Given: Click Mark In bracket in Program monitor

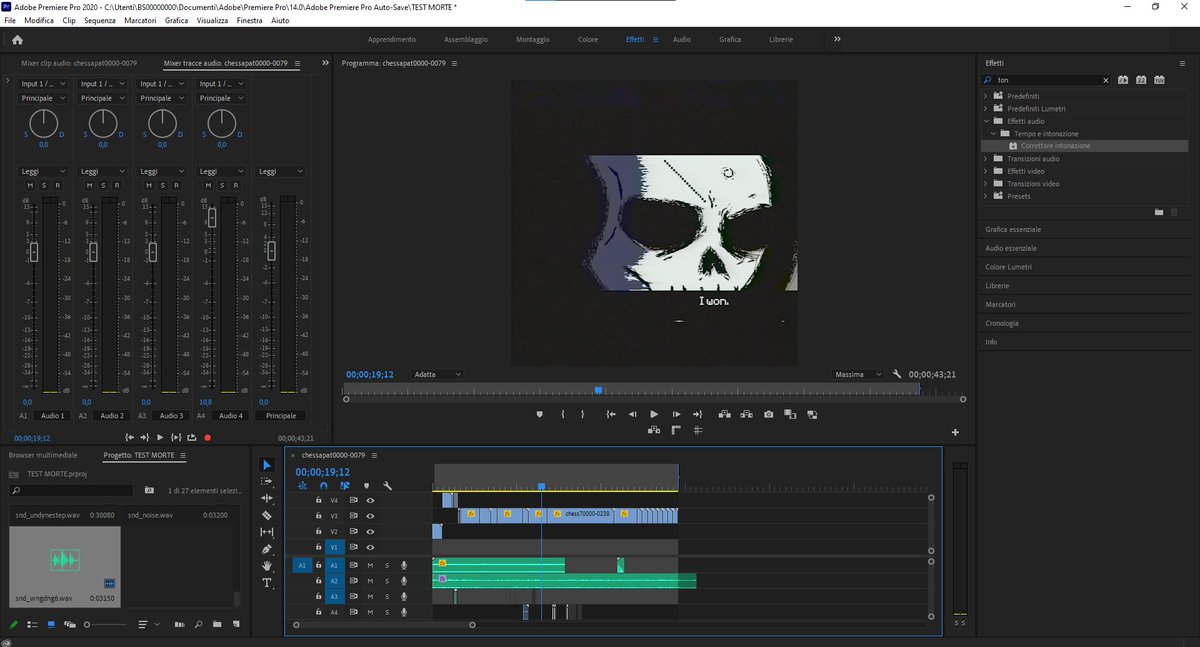Looking at the screenshot, I should click(563, 414).
